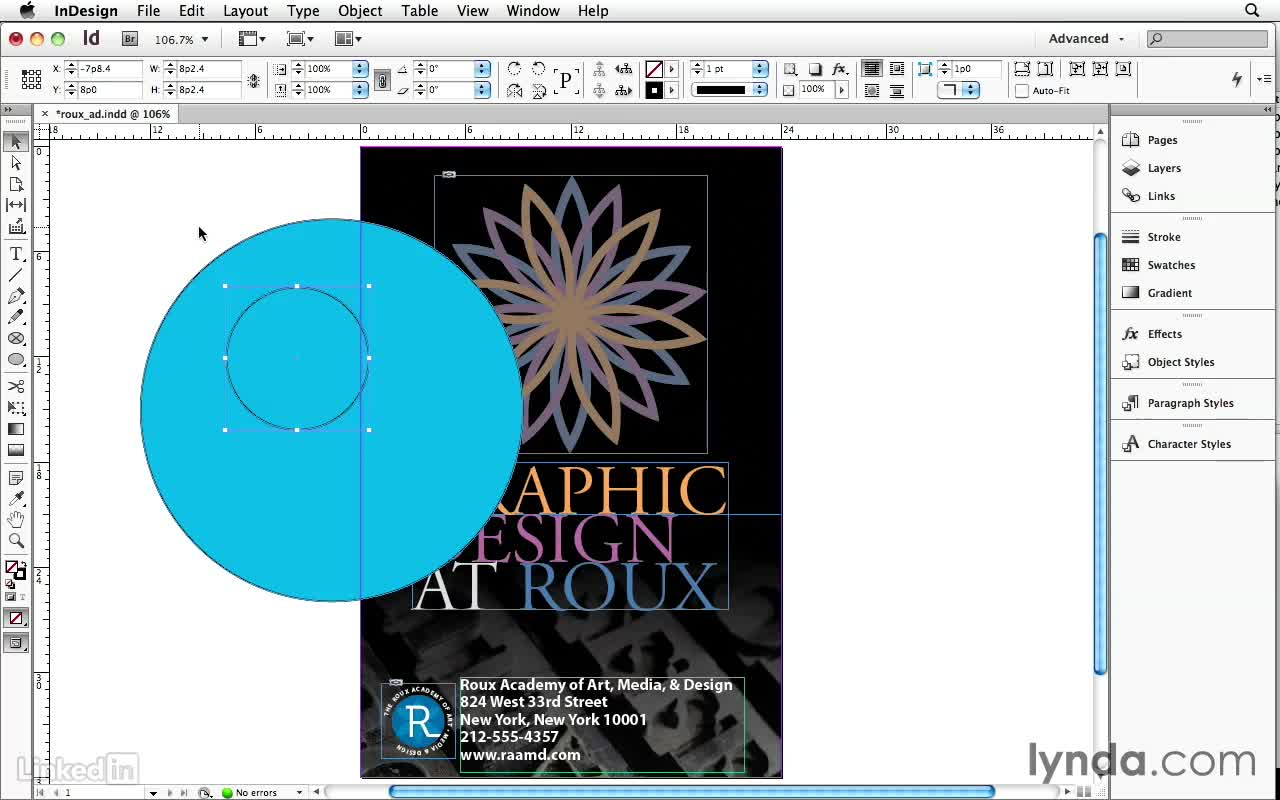Click the Quick Apply lightning icon
The height and width of the screenshot is (800, 1280).
(x=1237, y=79)
